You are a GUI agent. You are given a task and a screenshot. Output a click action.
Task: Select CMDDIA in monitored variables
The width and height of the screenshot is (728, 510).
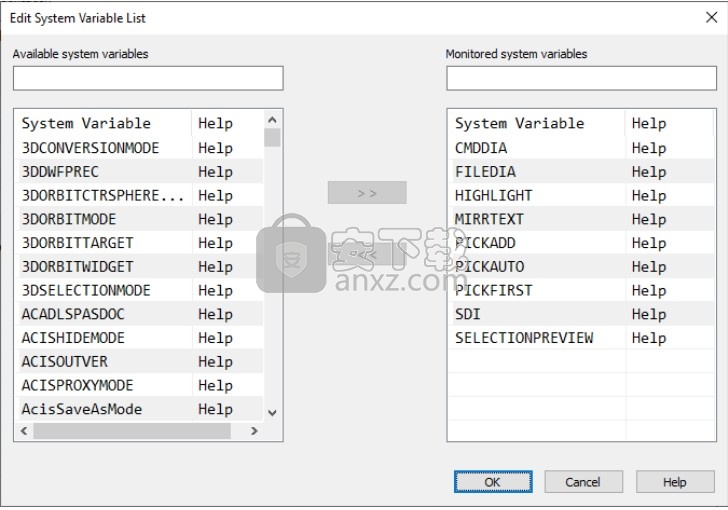pos(481,148)
